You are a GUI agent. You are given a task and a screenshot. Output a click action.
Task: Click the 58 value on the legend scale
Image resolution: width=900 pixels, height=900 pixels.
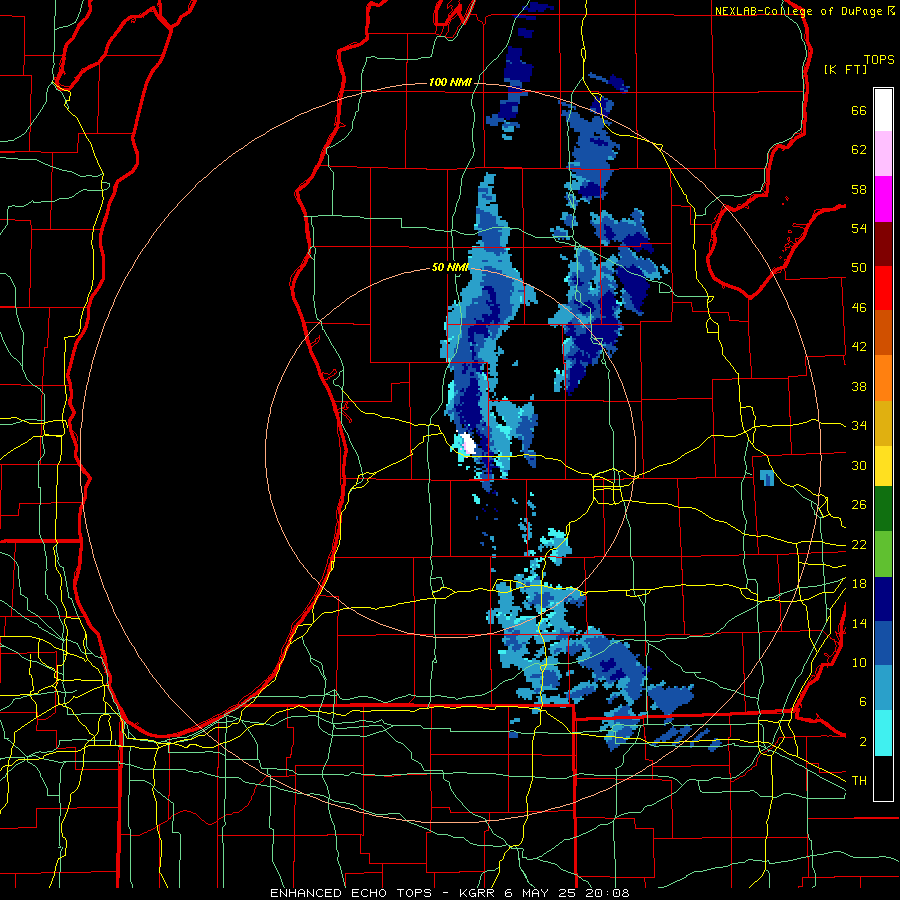[x=859, y=189]
